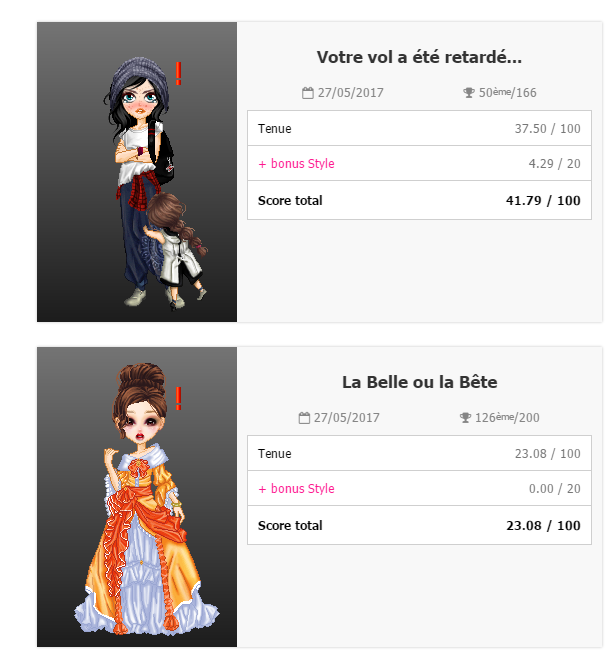Viewport: 610px width, 662px height.
Task: Click Score total row showing 41.79 / 100
Action: [419, 200]
